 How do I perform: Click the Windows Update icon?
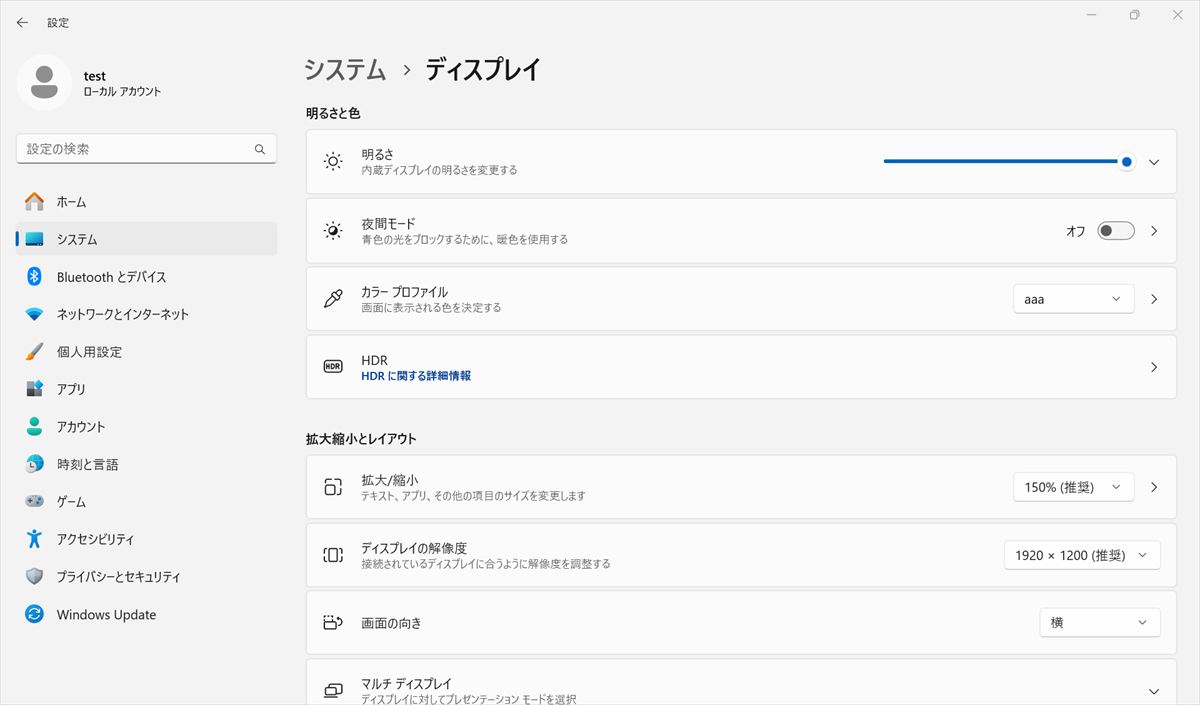tap(35, 615)
